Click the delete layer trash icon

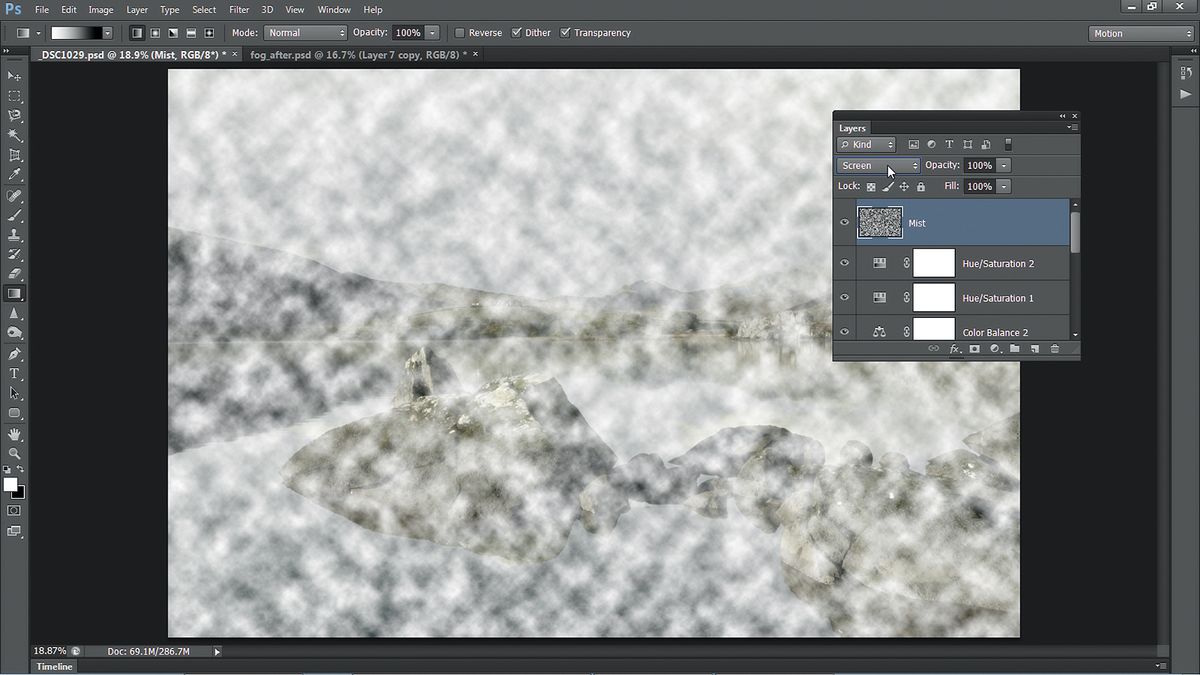(1054, 349)
